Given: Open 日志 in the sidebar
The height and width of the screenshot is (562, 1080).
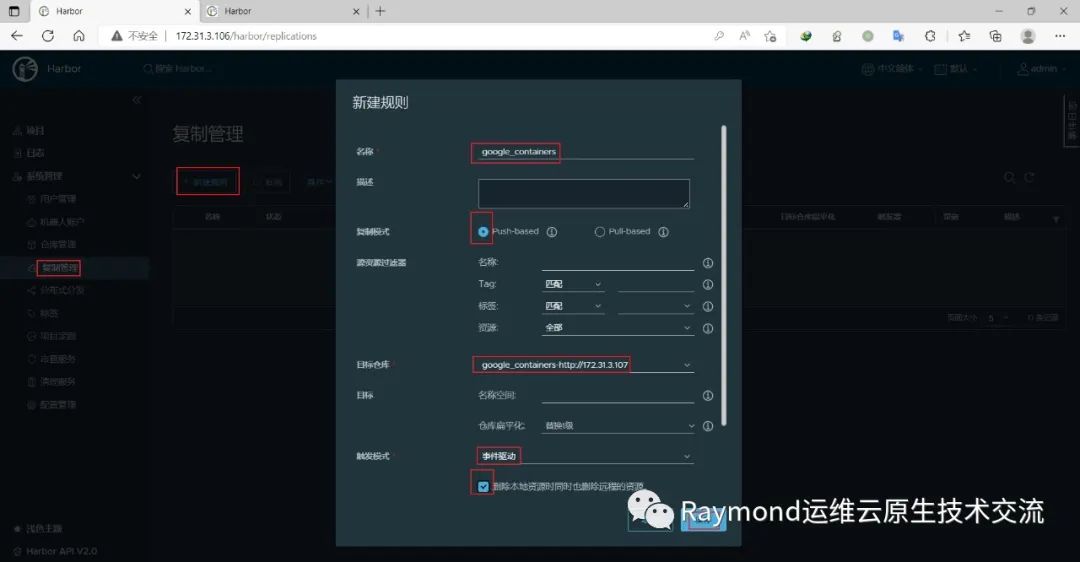Looking at the screenshot, I should [x=36, y=153].
